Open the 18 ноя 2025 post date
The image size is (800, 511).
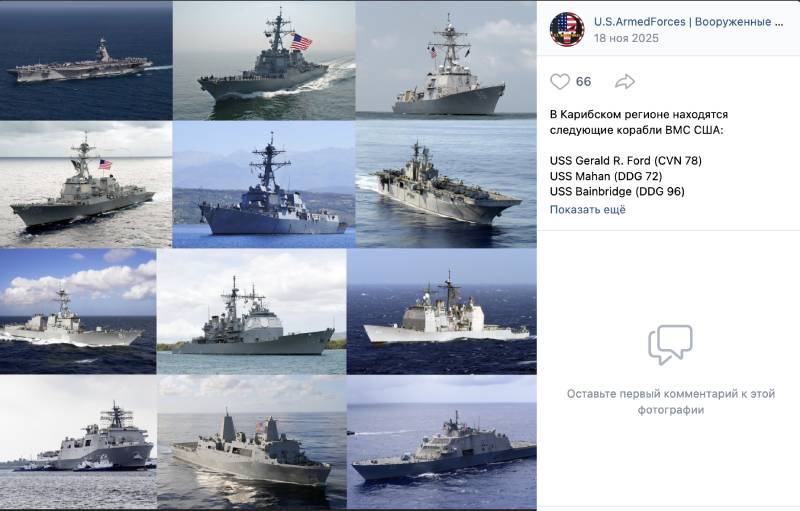point(626,38)
